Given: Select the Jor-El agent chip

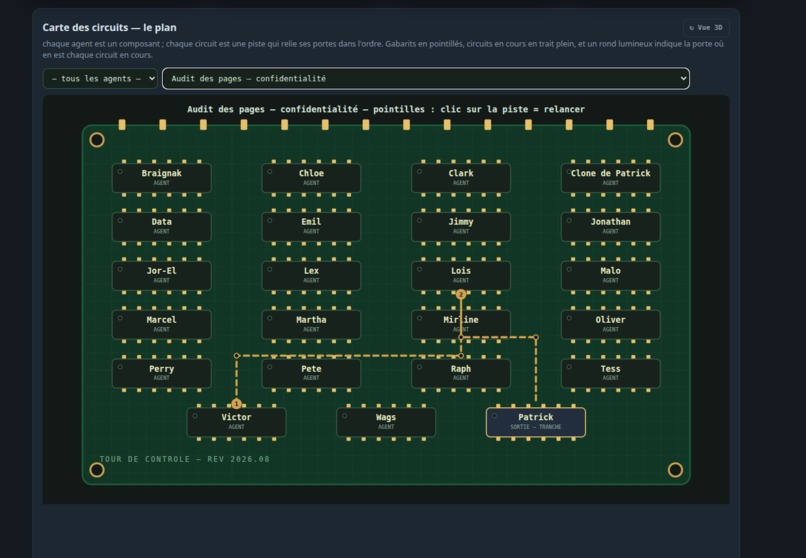Looking at the screenshot, I should pyautogui.click(x=161, y=275).
